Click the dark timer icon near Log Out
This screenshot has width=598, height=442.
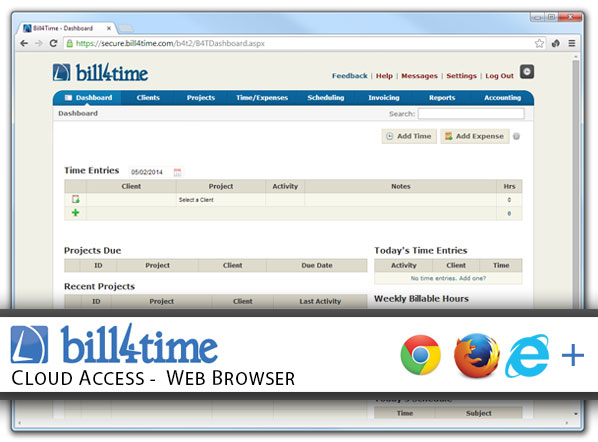click(527, 72)
